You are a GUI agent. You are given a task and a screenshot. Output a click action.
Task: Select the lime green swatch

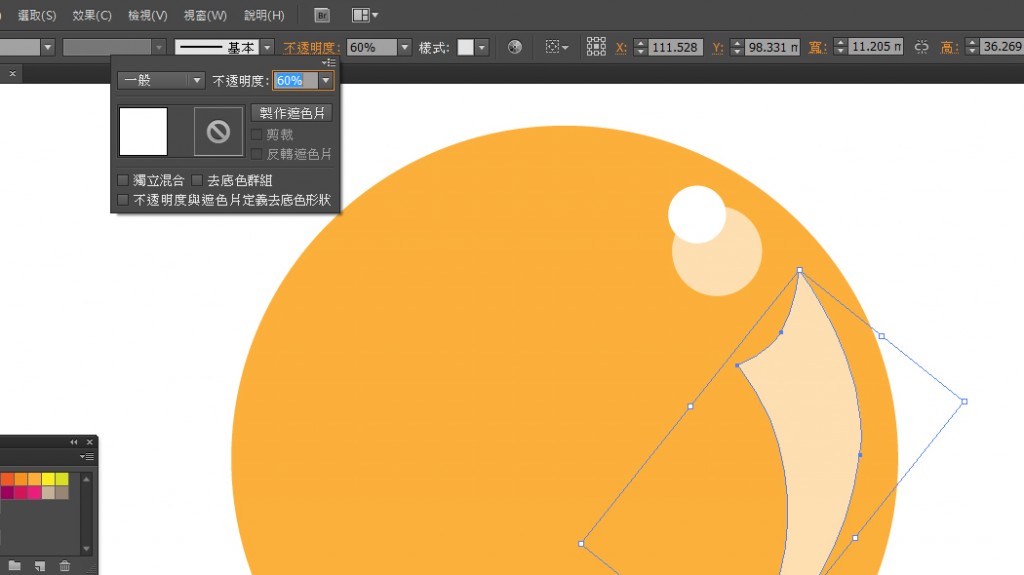click(x=62, y=479)
